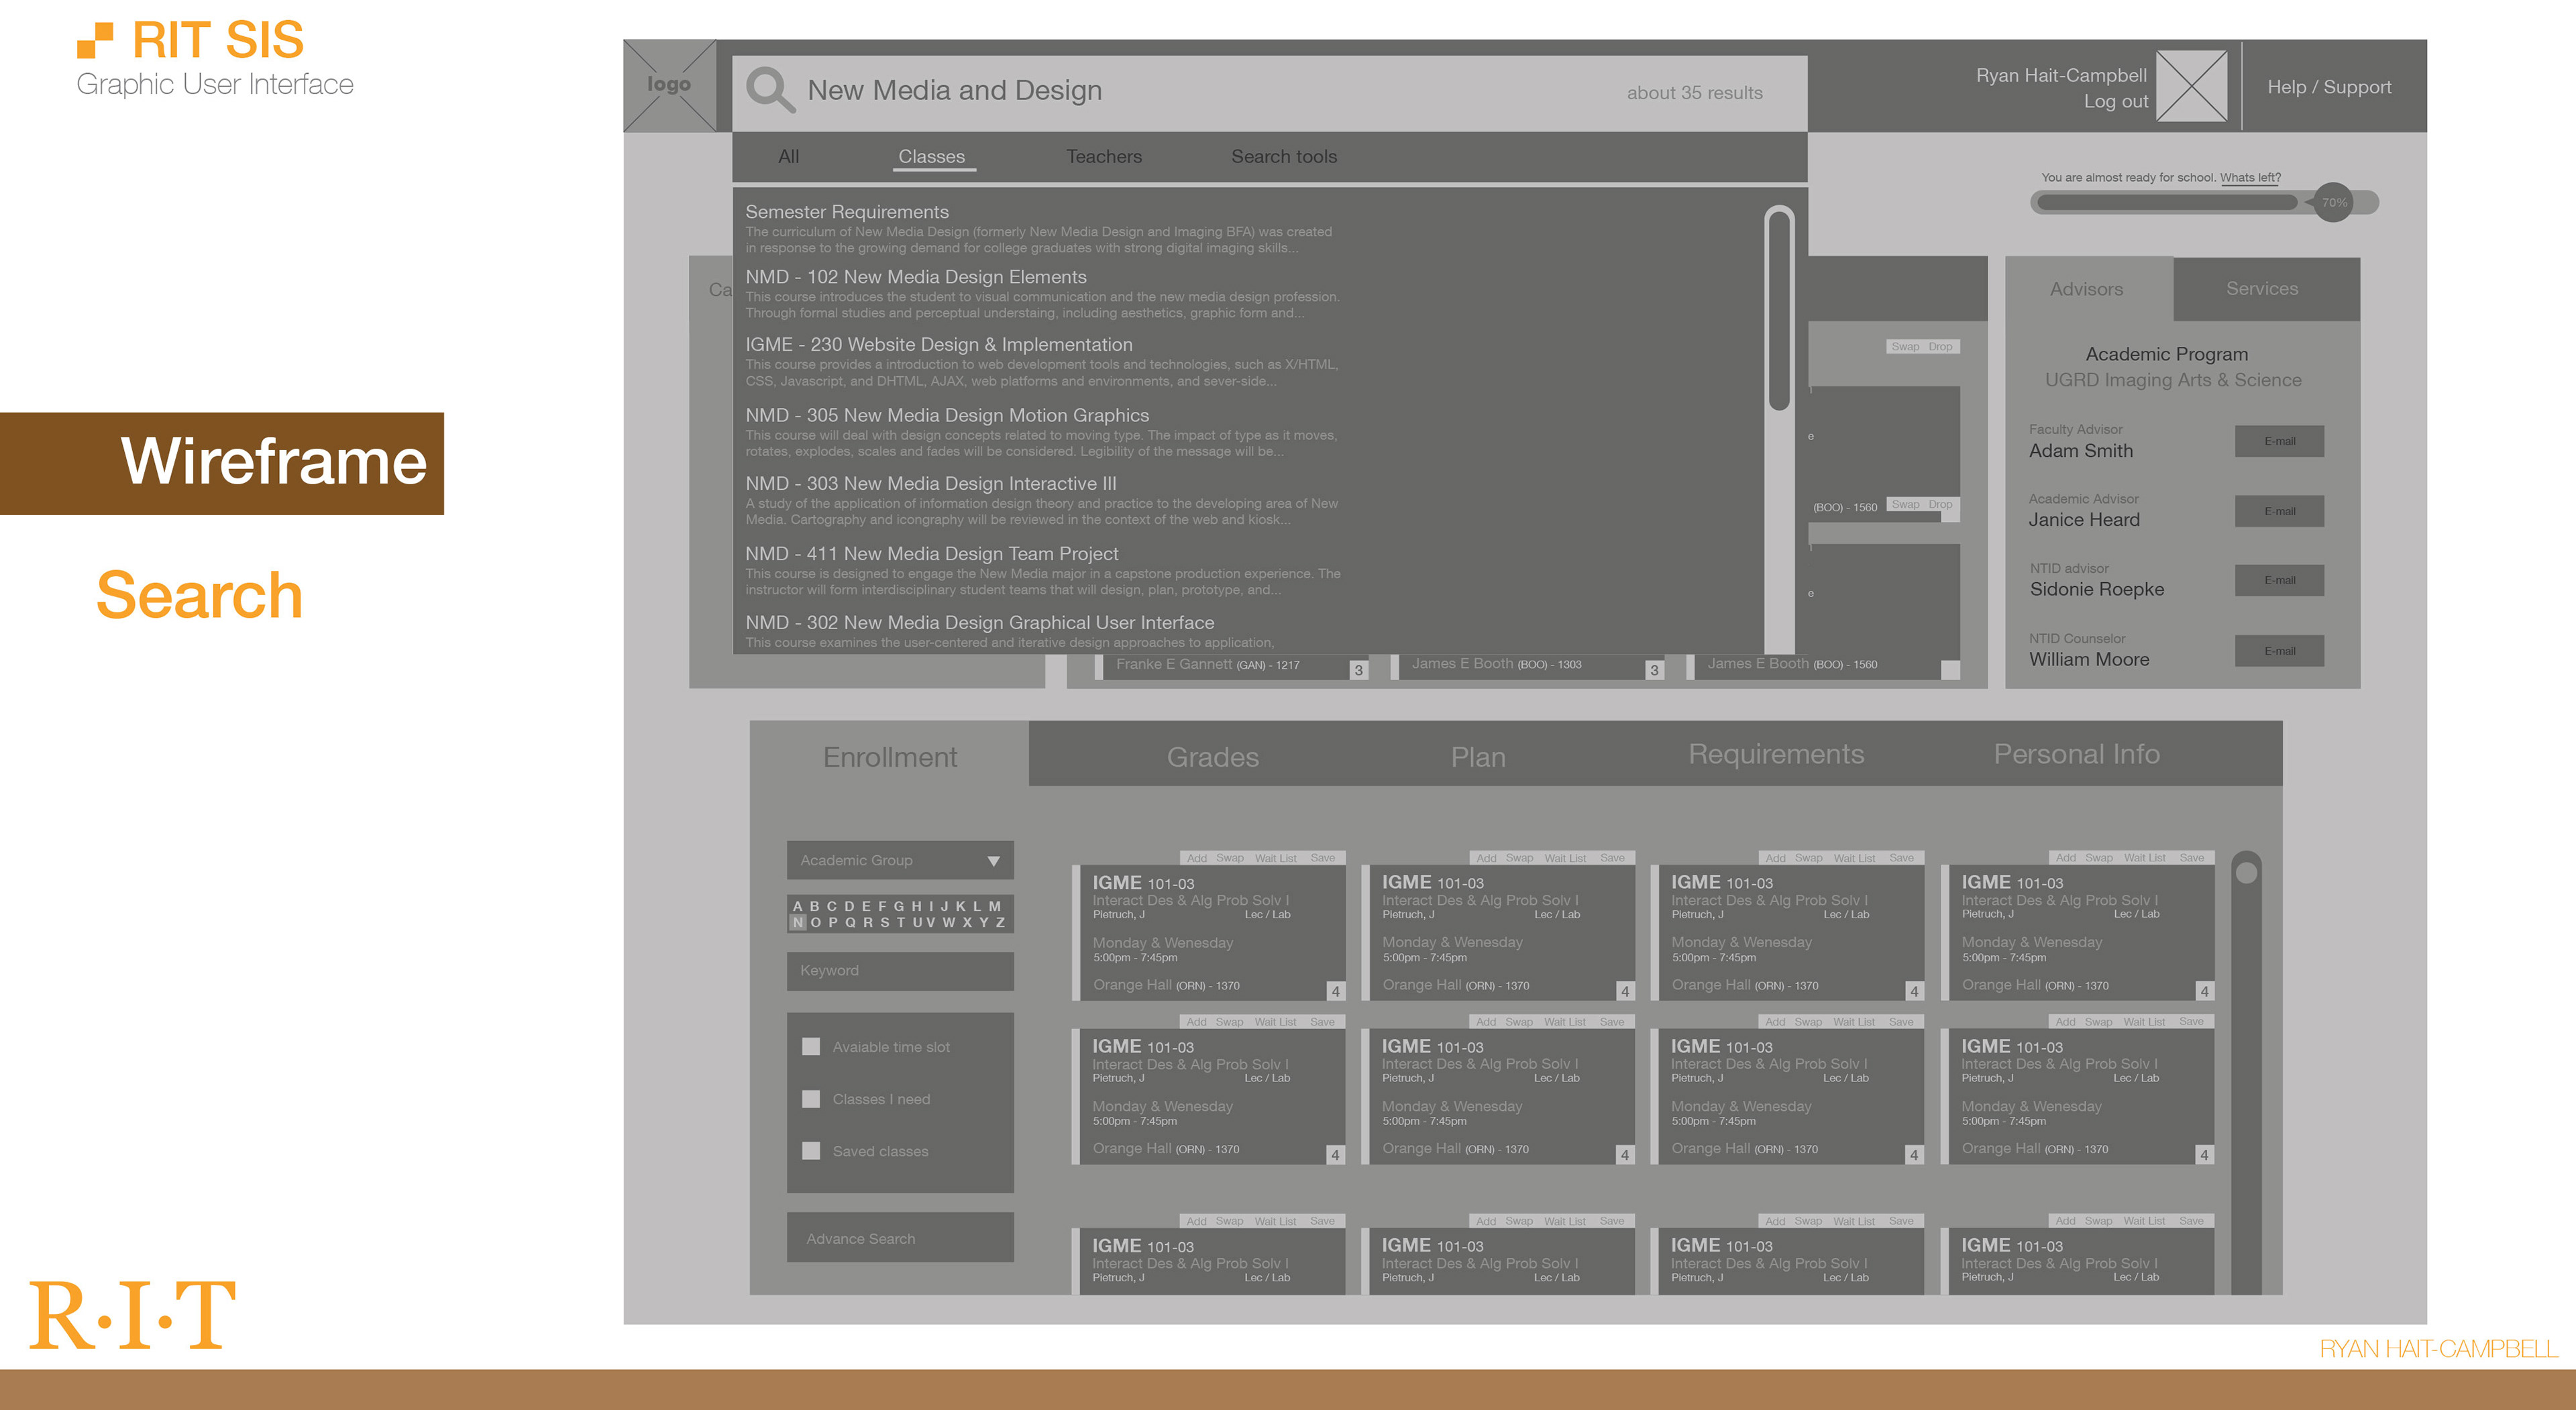Click the magnifying glass search icon
Screen dimensions: 2576x1410
point(770,90)
